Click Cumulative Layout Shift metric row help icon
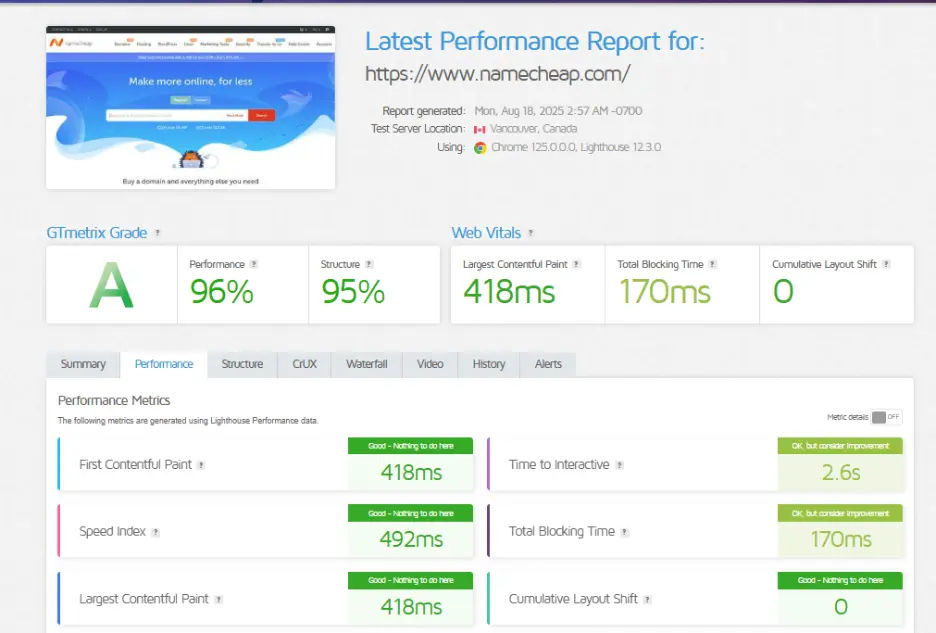Screen dimensions: 936x633 647,600
